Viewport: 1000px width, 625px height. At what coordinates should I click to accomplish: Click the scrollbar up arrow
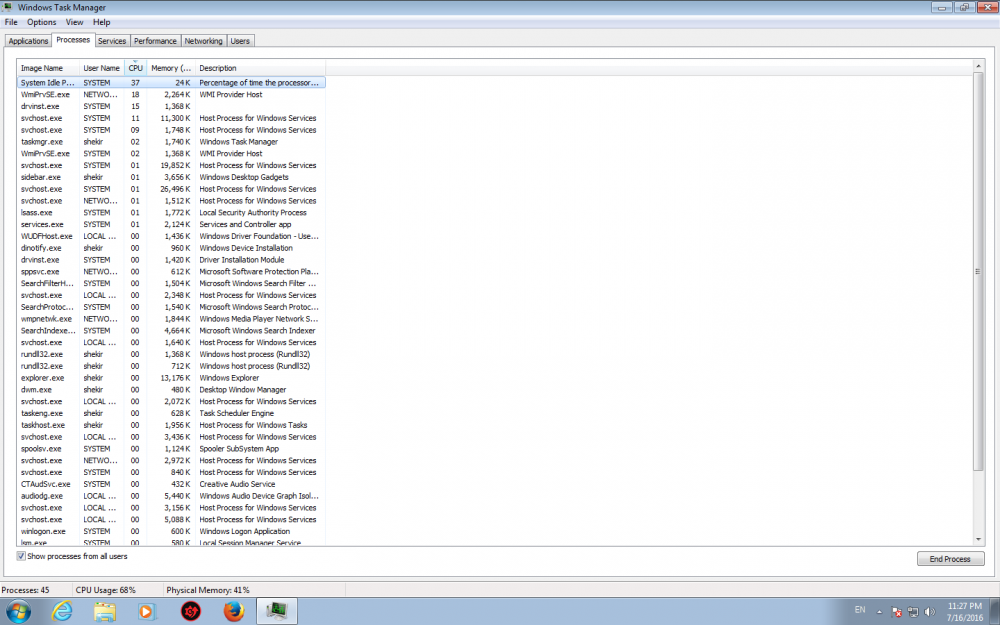click(x=978, y=66)
